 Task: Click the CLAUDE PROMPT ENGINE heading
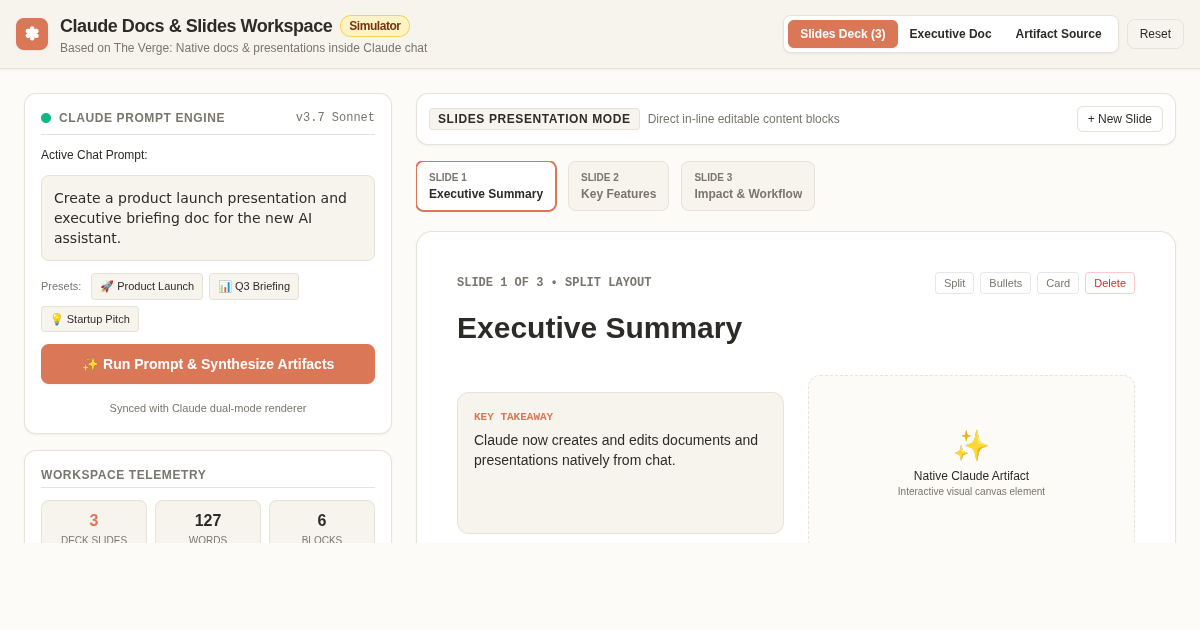coord(142,118)
